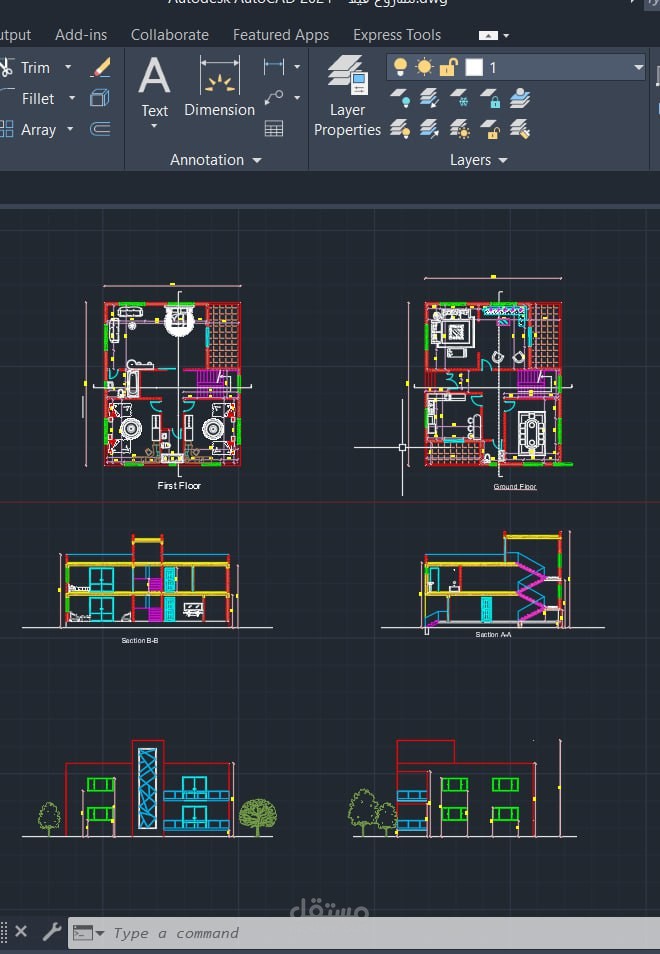Click the ribbon minimize toggle button
This screenshot has height=954, width=660.
pyautogui.click(x=488, y=35)
